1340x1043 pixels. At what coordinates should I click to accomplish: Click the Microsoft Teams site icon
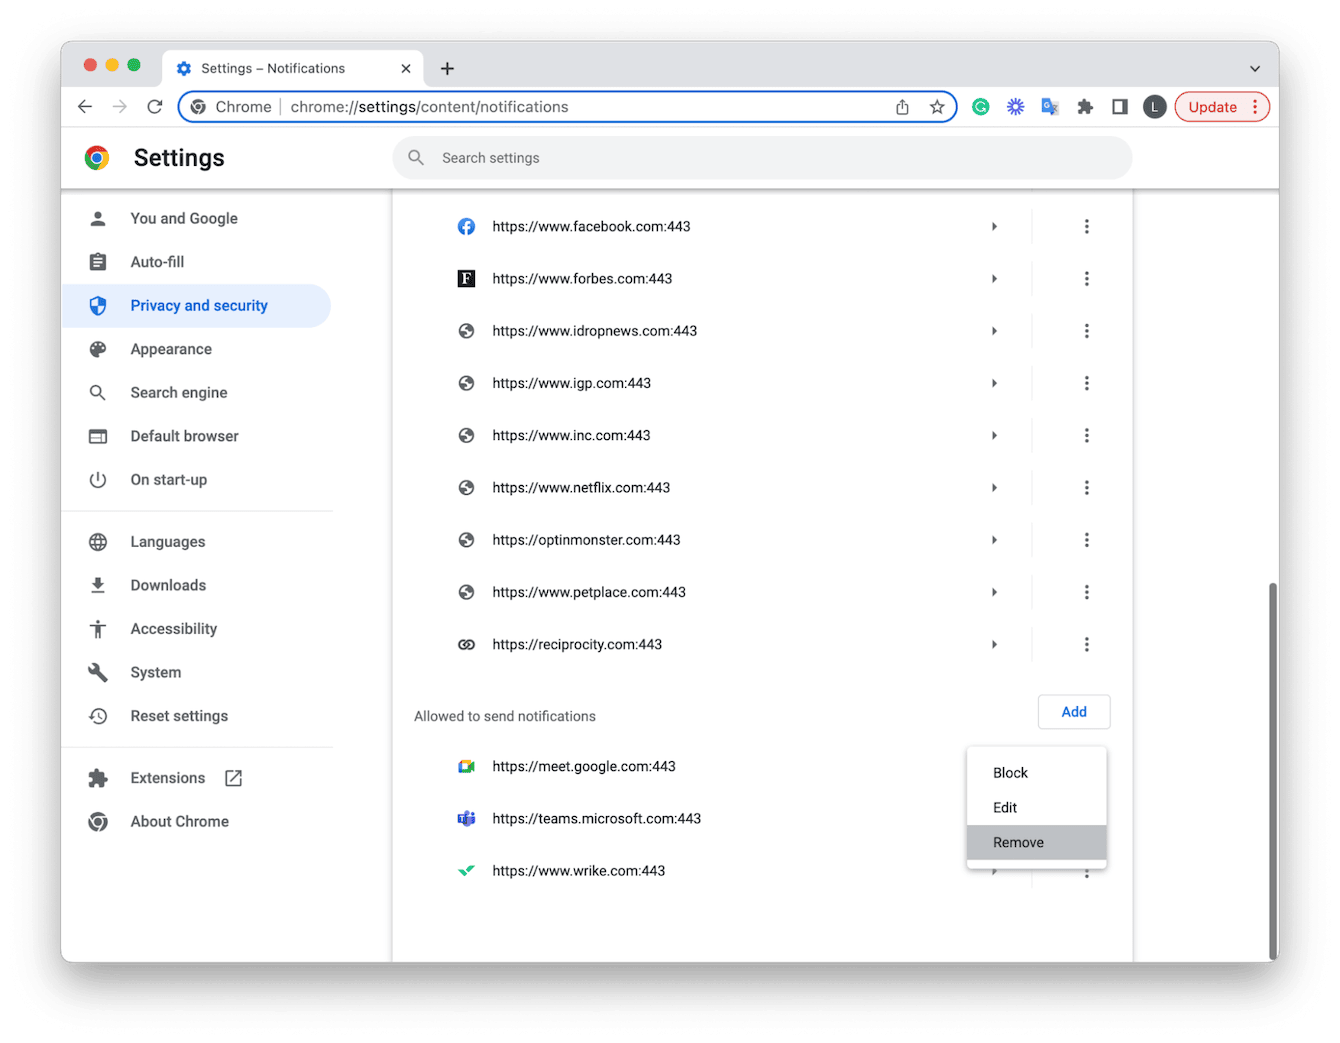coord(466,818)
